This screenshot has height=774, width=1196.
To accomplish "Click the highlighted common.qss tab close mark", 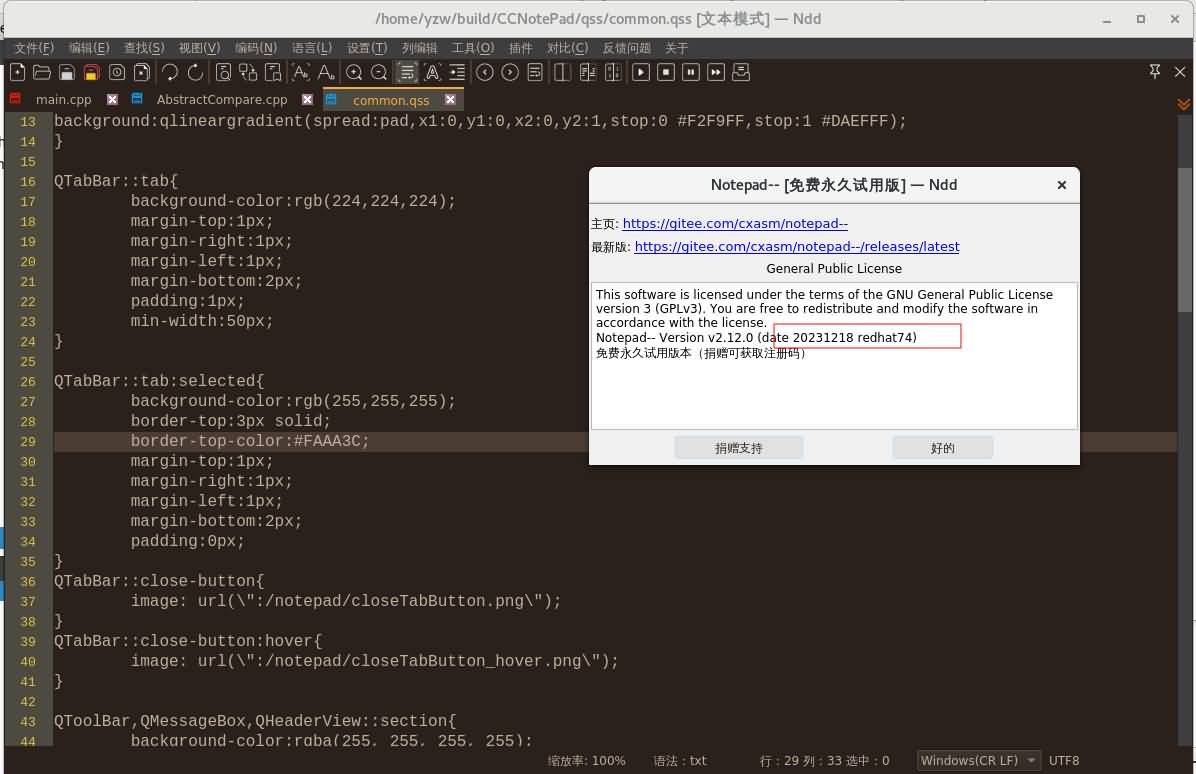I will [x=450, y=99].
